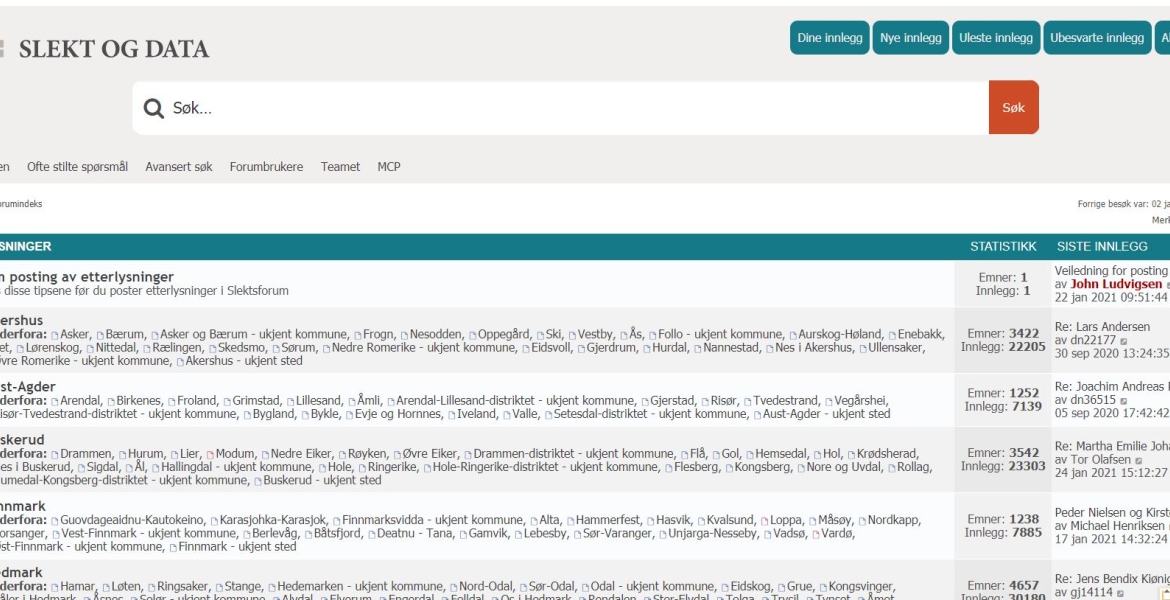
Task: Click the subforum icon beside Arendal
Action: pyautogui.click(x=54, y=401)
